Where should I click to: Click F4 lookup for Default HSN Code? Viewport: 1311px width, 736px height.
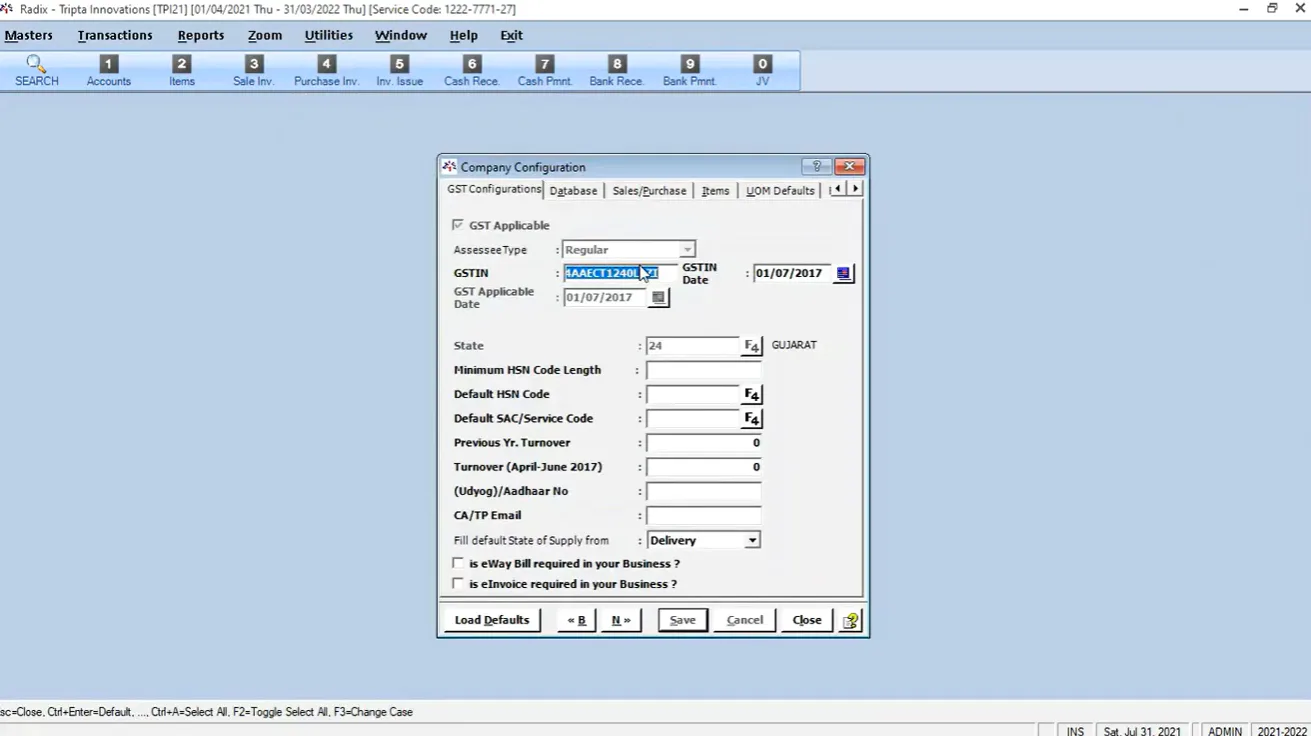751,395
